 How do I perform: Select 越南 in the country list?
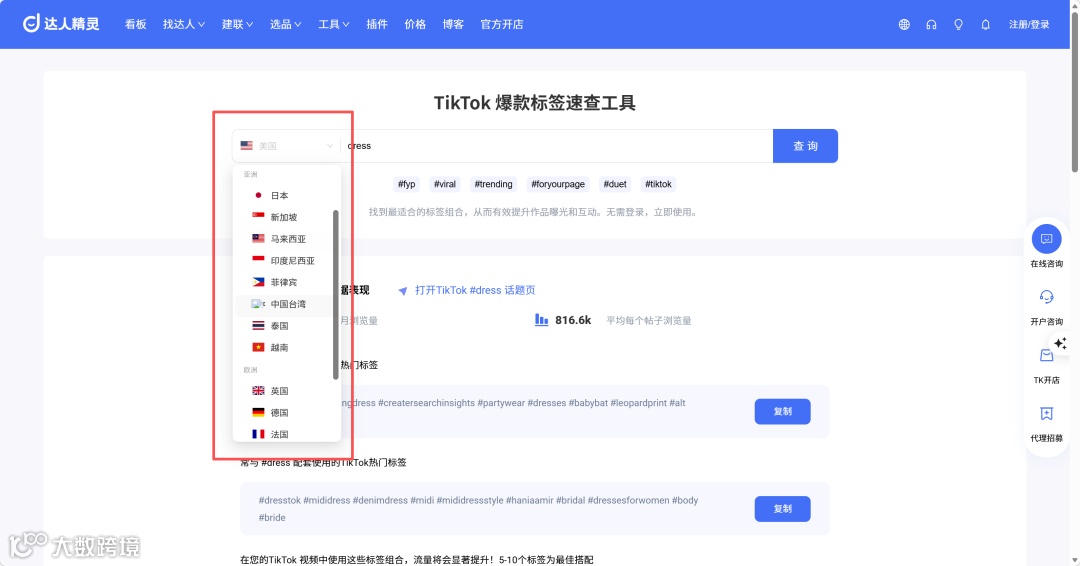pos(288,347)
